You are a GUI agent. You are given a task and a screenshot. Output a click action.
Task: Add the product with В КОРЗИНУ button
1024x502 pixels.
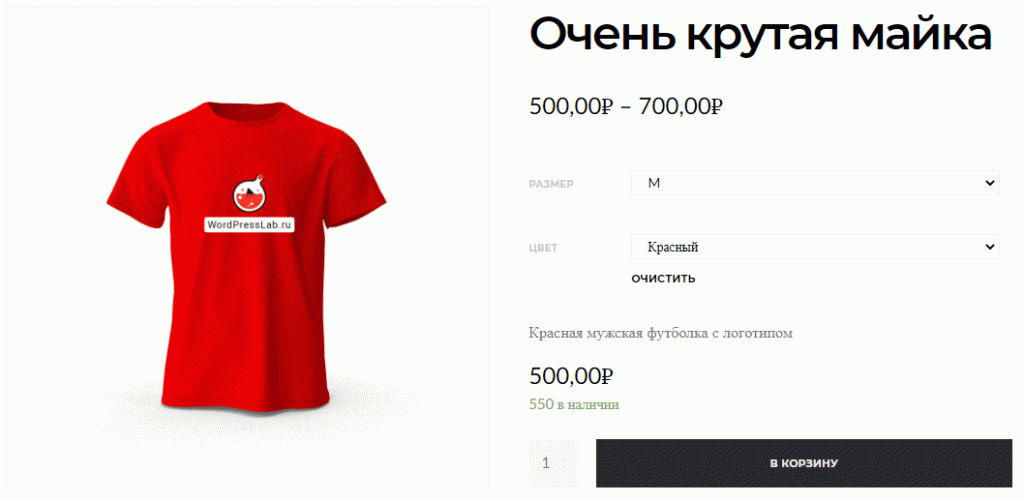click(x=803, y=463)
